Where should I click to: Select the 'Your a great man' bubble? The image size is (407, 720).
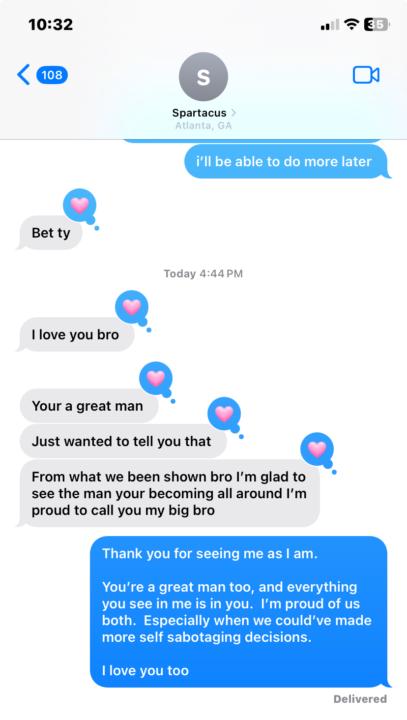click(89, 406)
